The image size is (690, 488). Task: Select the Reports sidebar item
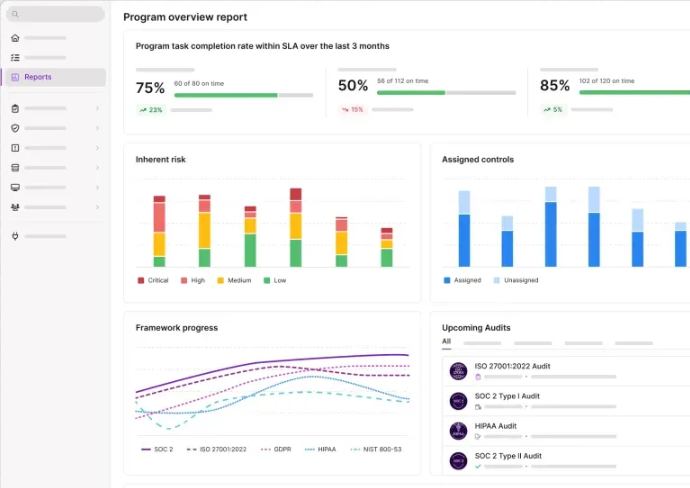55,77
